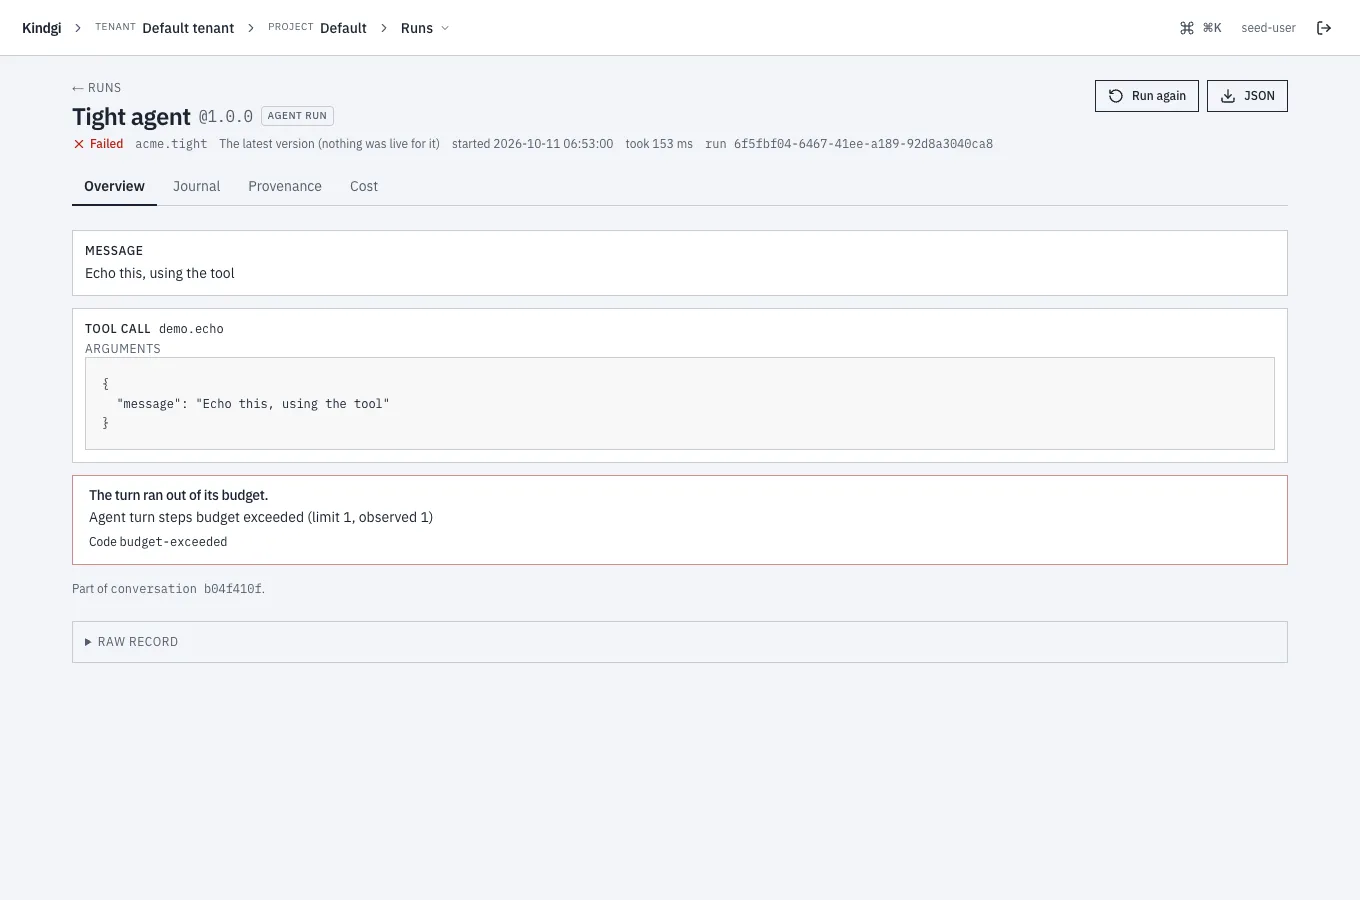Click the steps budget exceeded message
The width and height of the screenshot is (1360, 900).
pos(261,517)
